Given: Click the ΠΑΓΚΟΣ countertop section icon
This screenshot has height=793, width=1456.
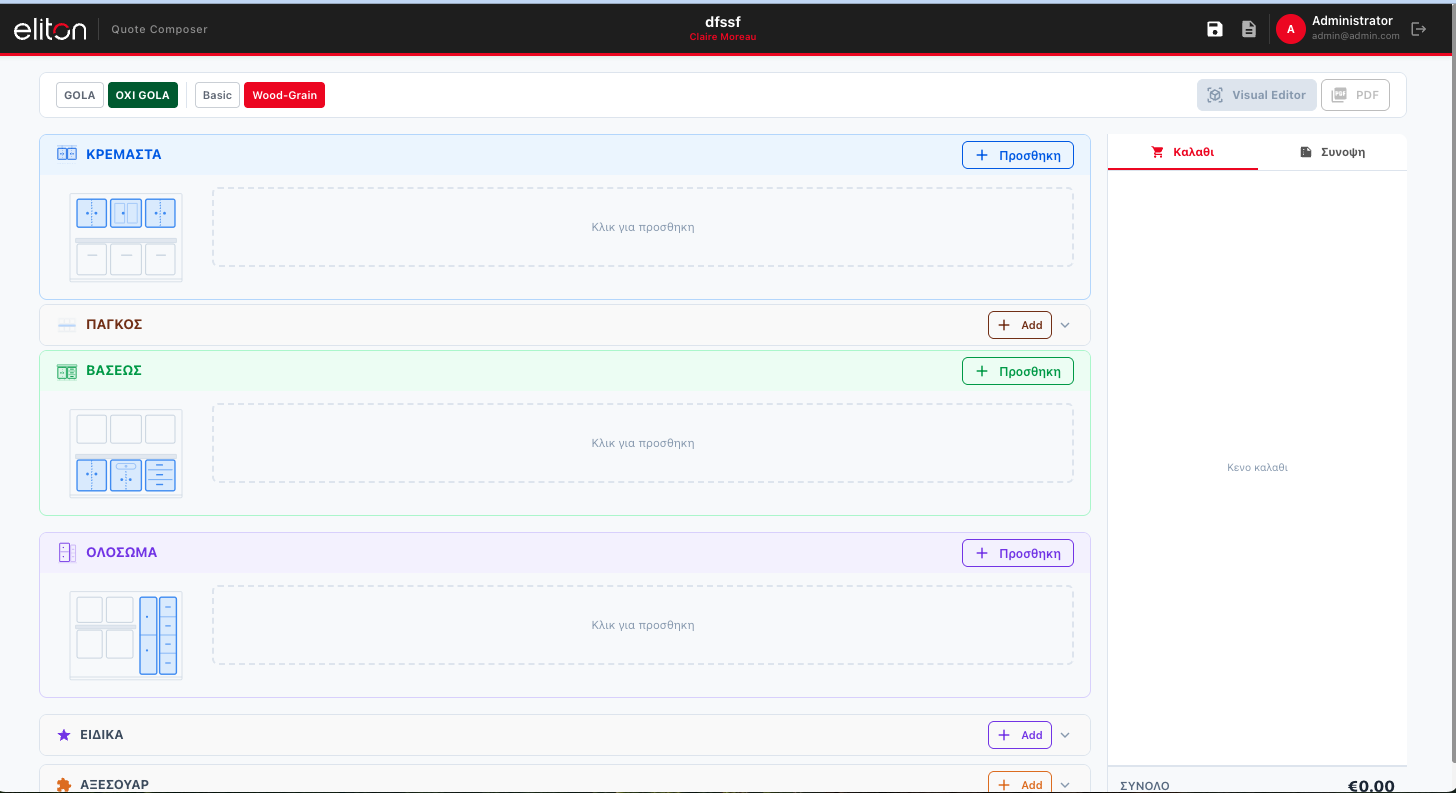Looking at the screenshot, I should [67, 325].
